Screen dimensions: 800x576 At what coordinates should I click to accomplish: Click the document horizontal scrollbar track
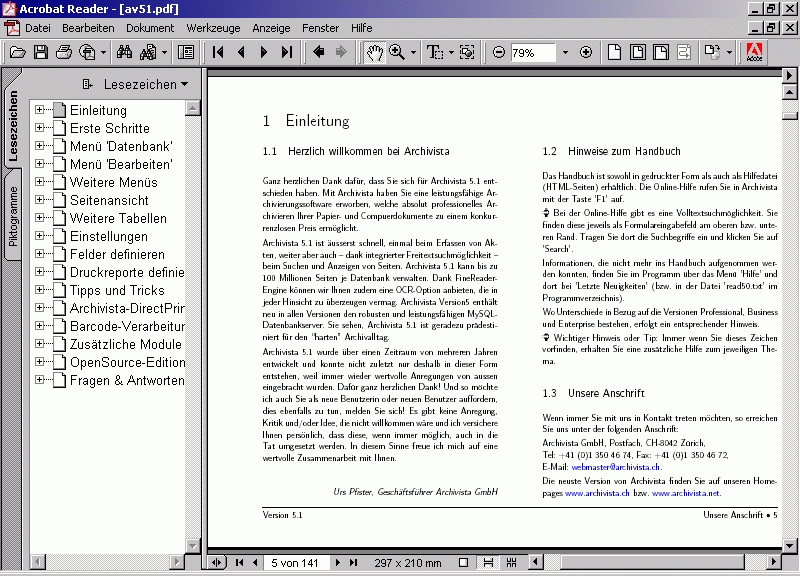point(653,562)
